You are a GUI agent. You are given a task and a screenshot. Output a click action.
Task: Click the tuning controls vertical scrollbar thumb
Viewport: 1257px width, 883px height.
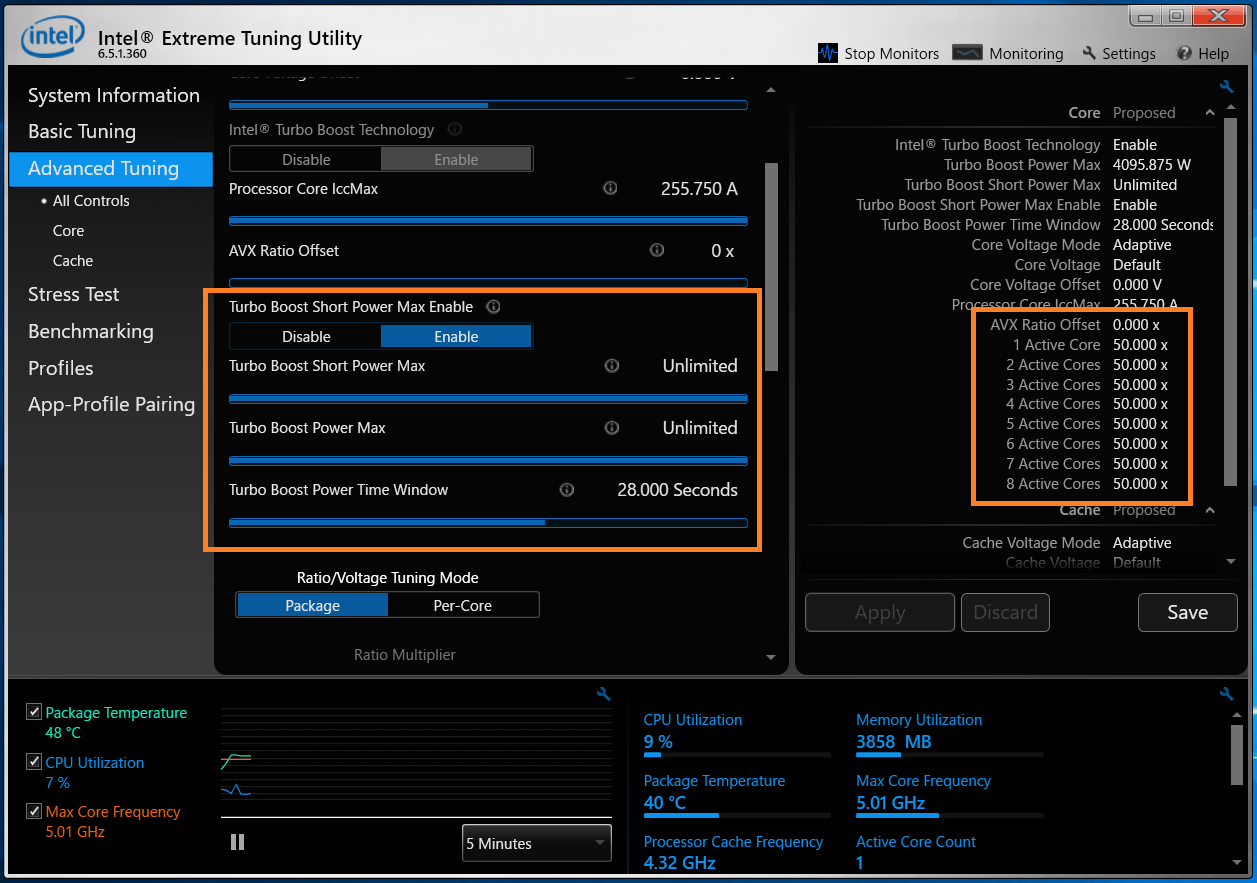click(771, 267)
